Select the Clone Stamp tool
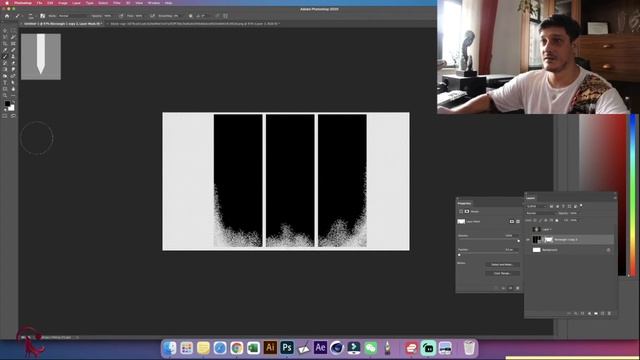Viewport: 640px width, 360px height. (x=13, y=57)
